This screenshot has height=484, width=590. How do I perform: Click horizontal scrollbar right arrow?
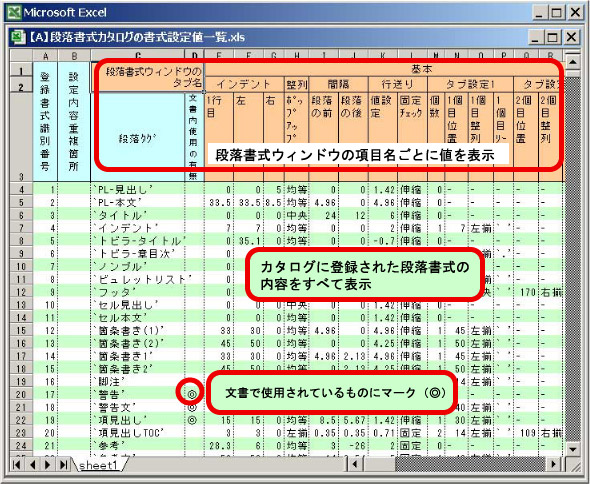pyautogui.click(x=554, y=464)
